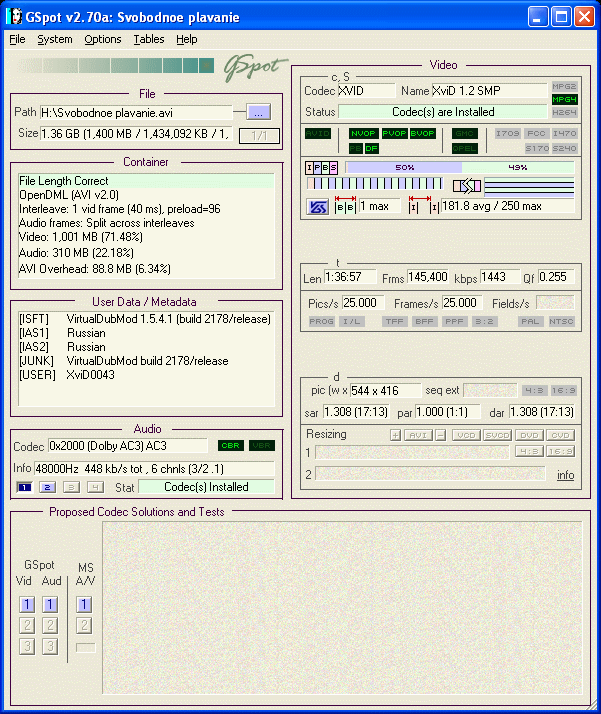Click the SVCD resize preset button
Screen dimensions: 601x714
[x=498, y=435]
